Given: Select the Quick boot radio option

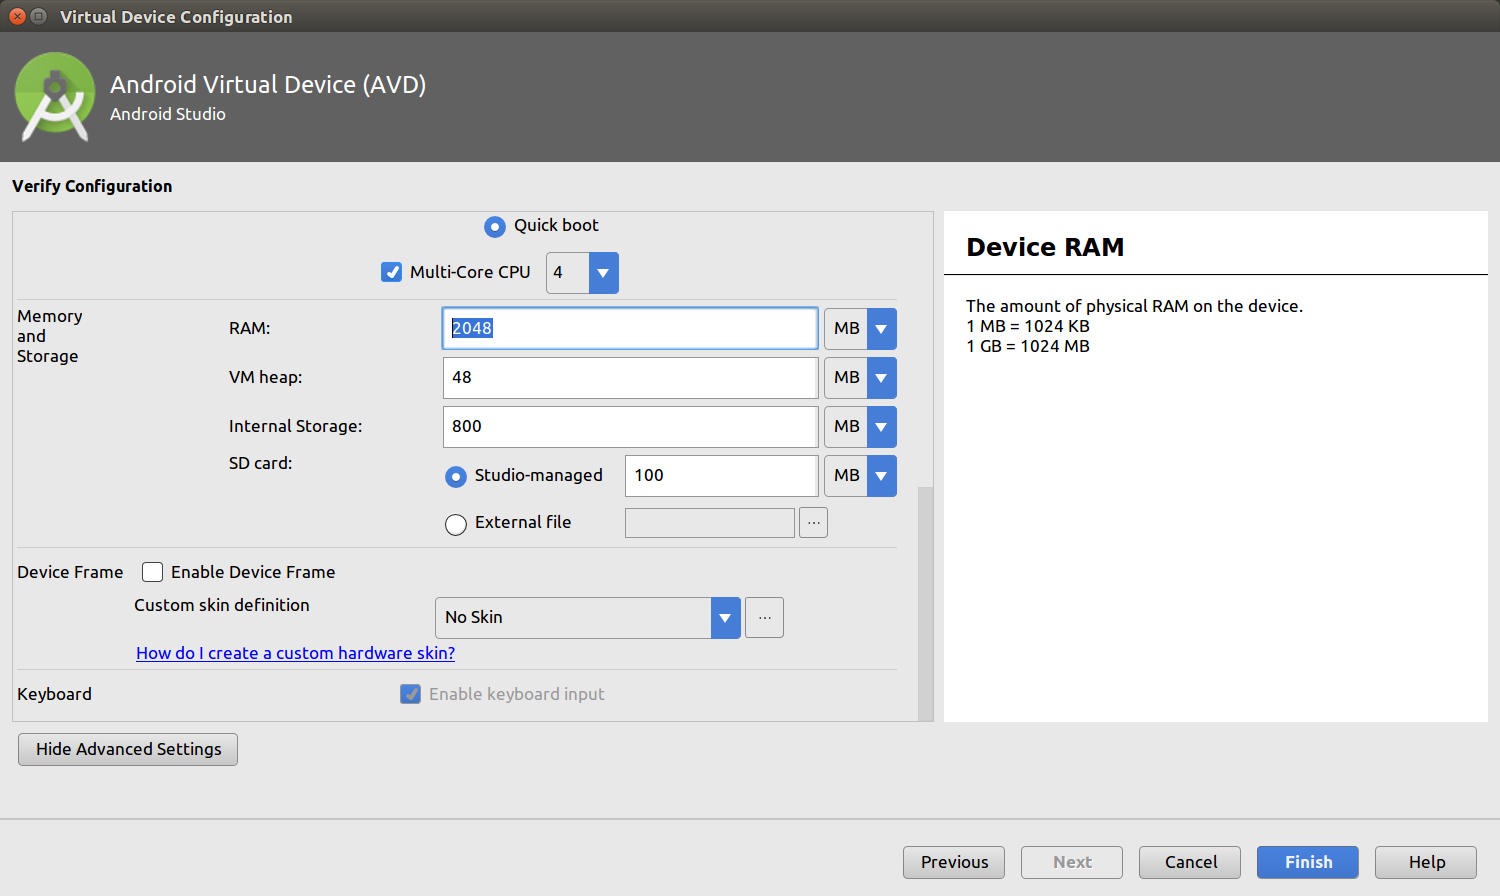Looking at the screenshot, I should pyautogui.click(x=494, y=227).
